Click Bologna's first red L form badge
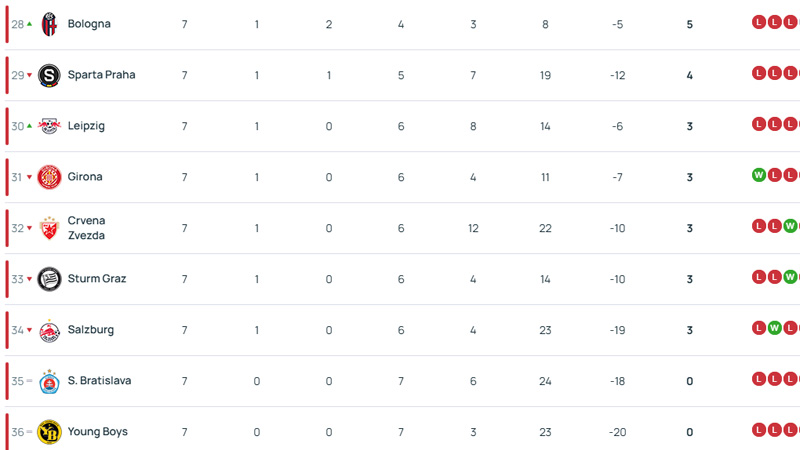Screen dimensions: 800x450 point(759,23)
